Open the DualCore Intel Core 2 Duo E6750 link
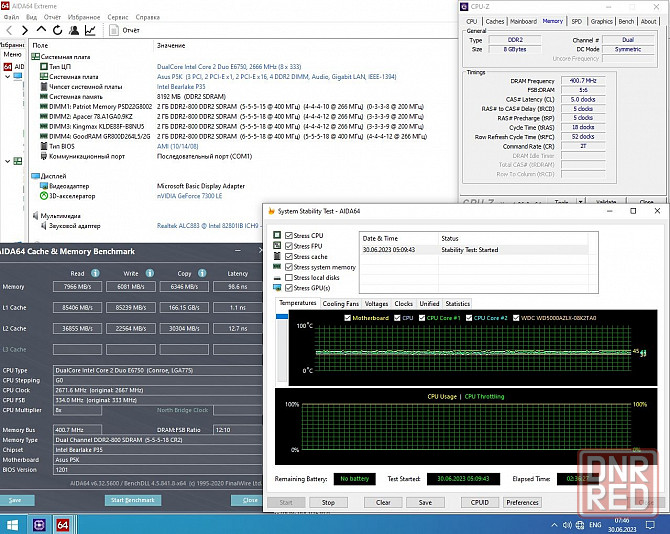670x534 pixels. click(229, 67)
